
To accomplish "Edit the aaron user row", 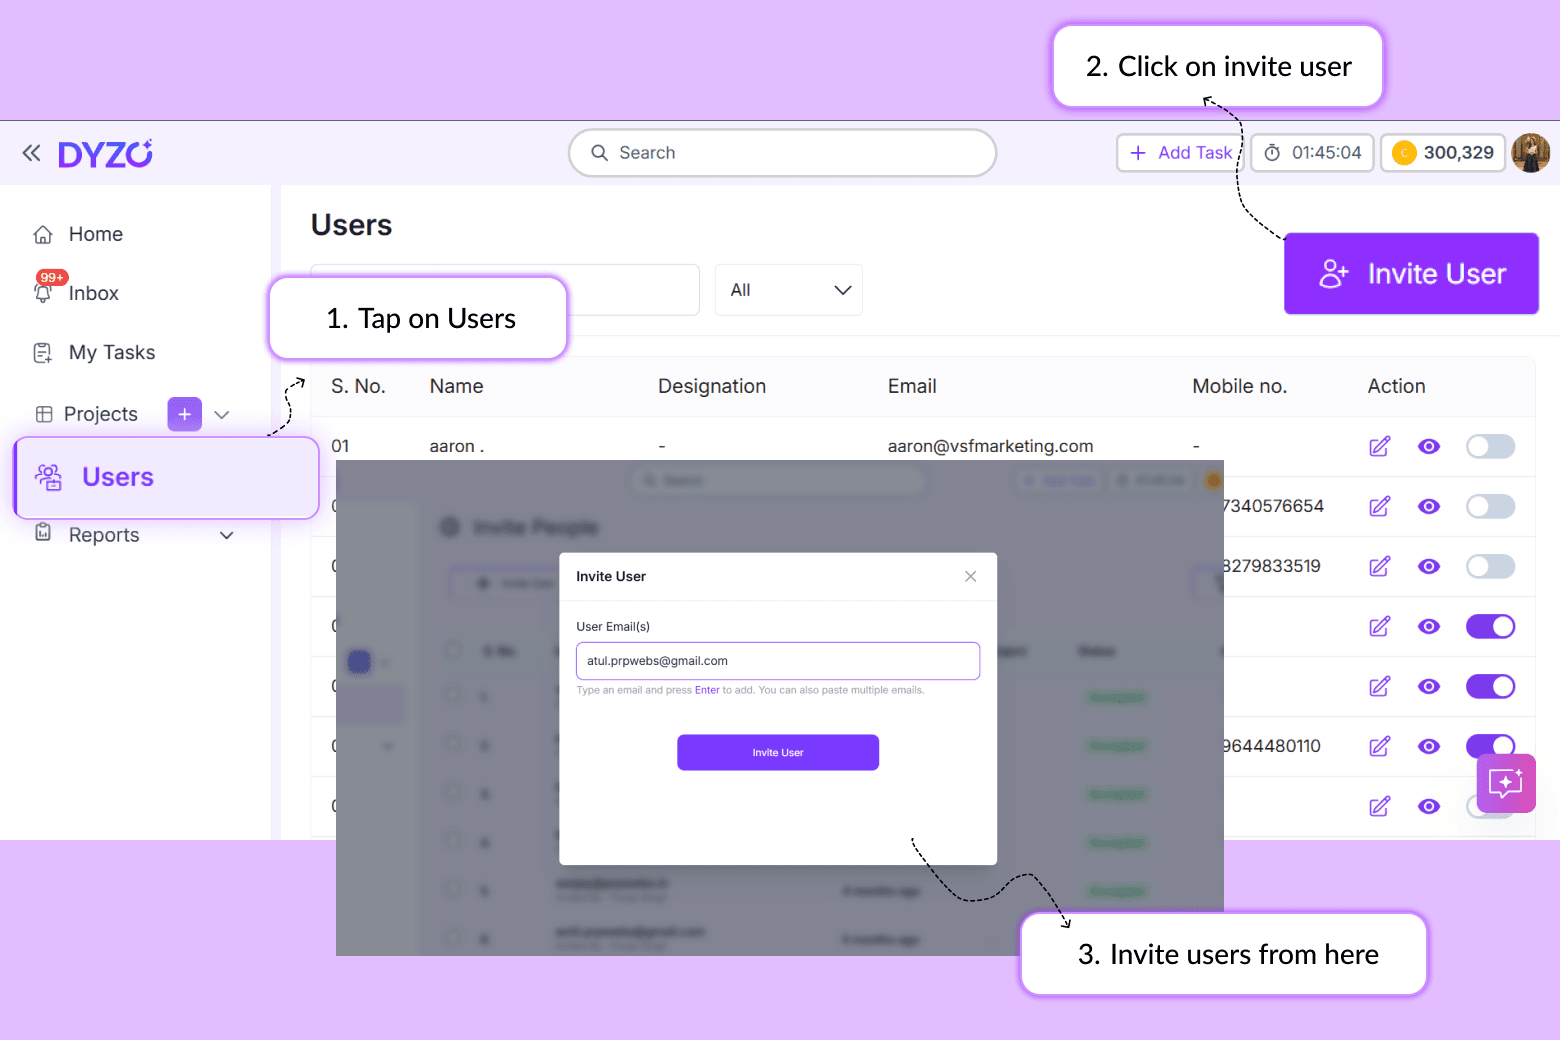I will click(x=1380, y=446).
